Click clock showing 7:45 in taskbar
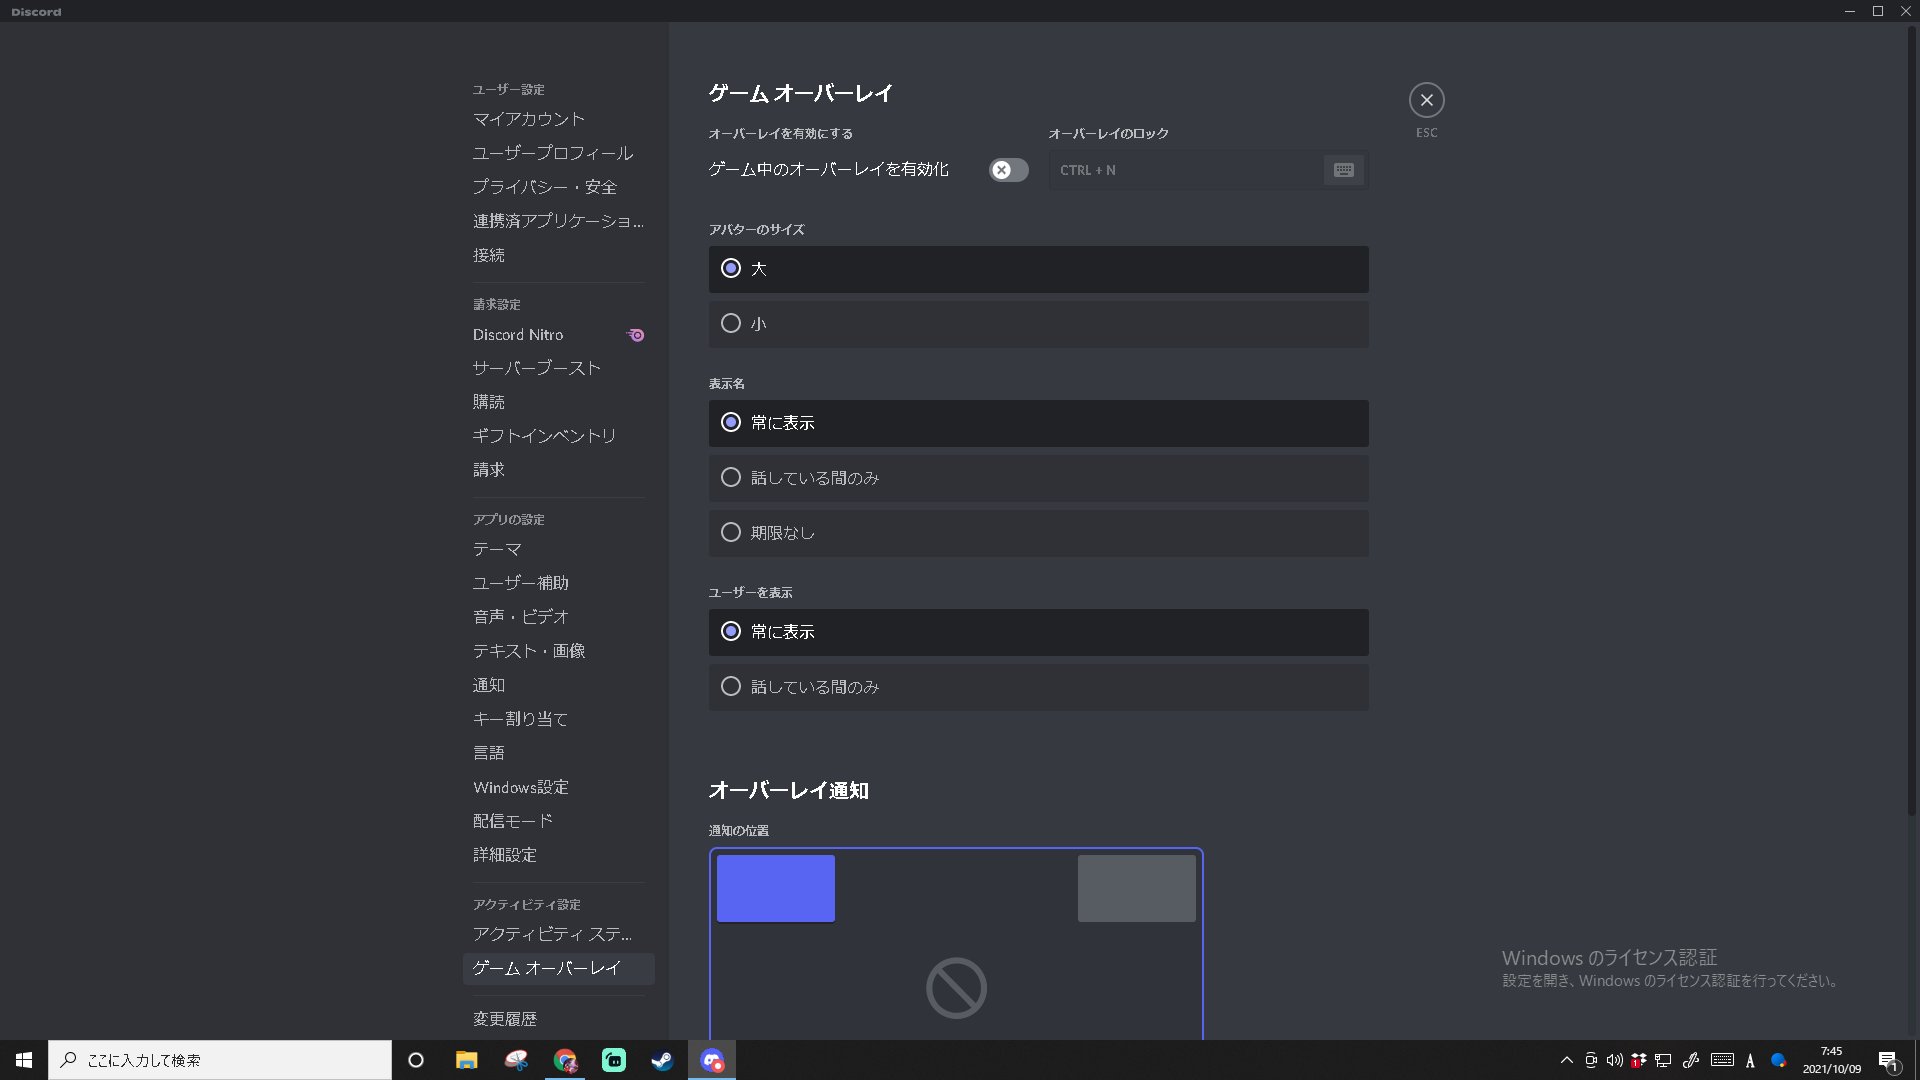This screenshot has width=1920, height=1080. 1831,1060
